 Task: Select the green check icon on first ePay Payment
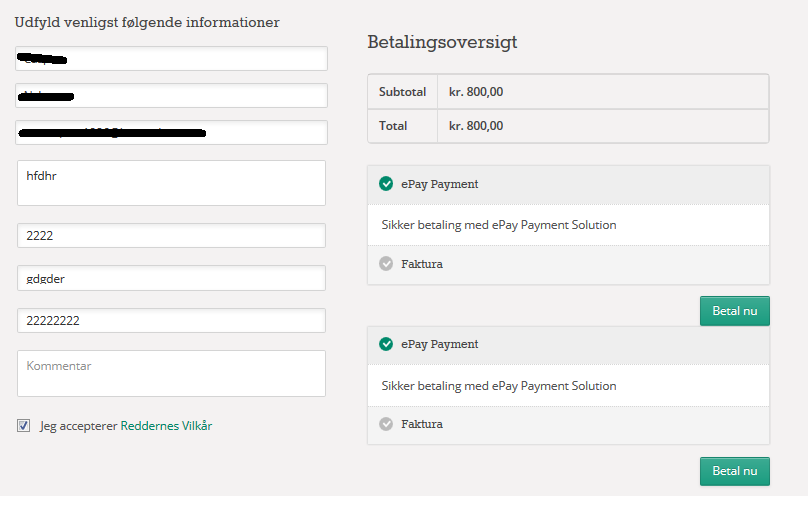(x=386, y=184)
